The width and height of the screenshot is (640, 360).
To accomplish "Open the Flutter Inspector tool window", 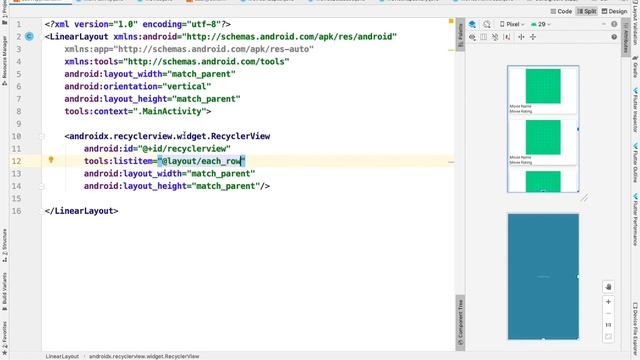I will coord(635,109).
